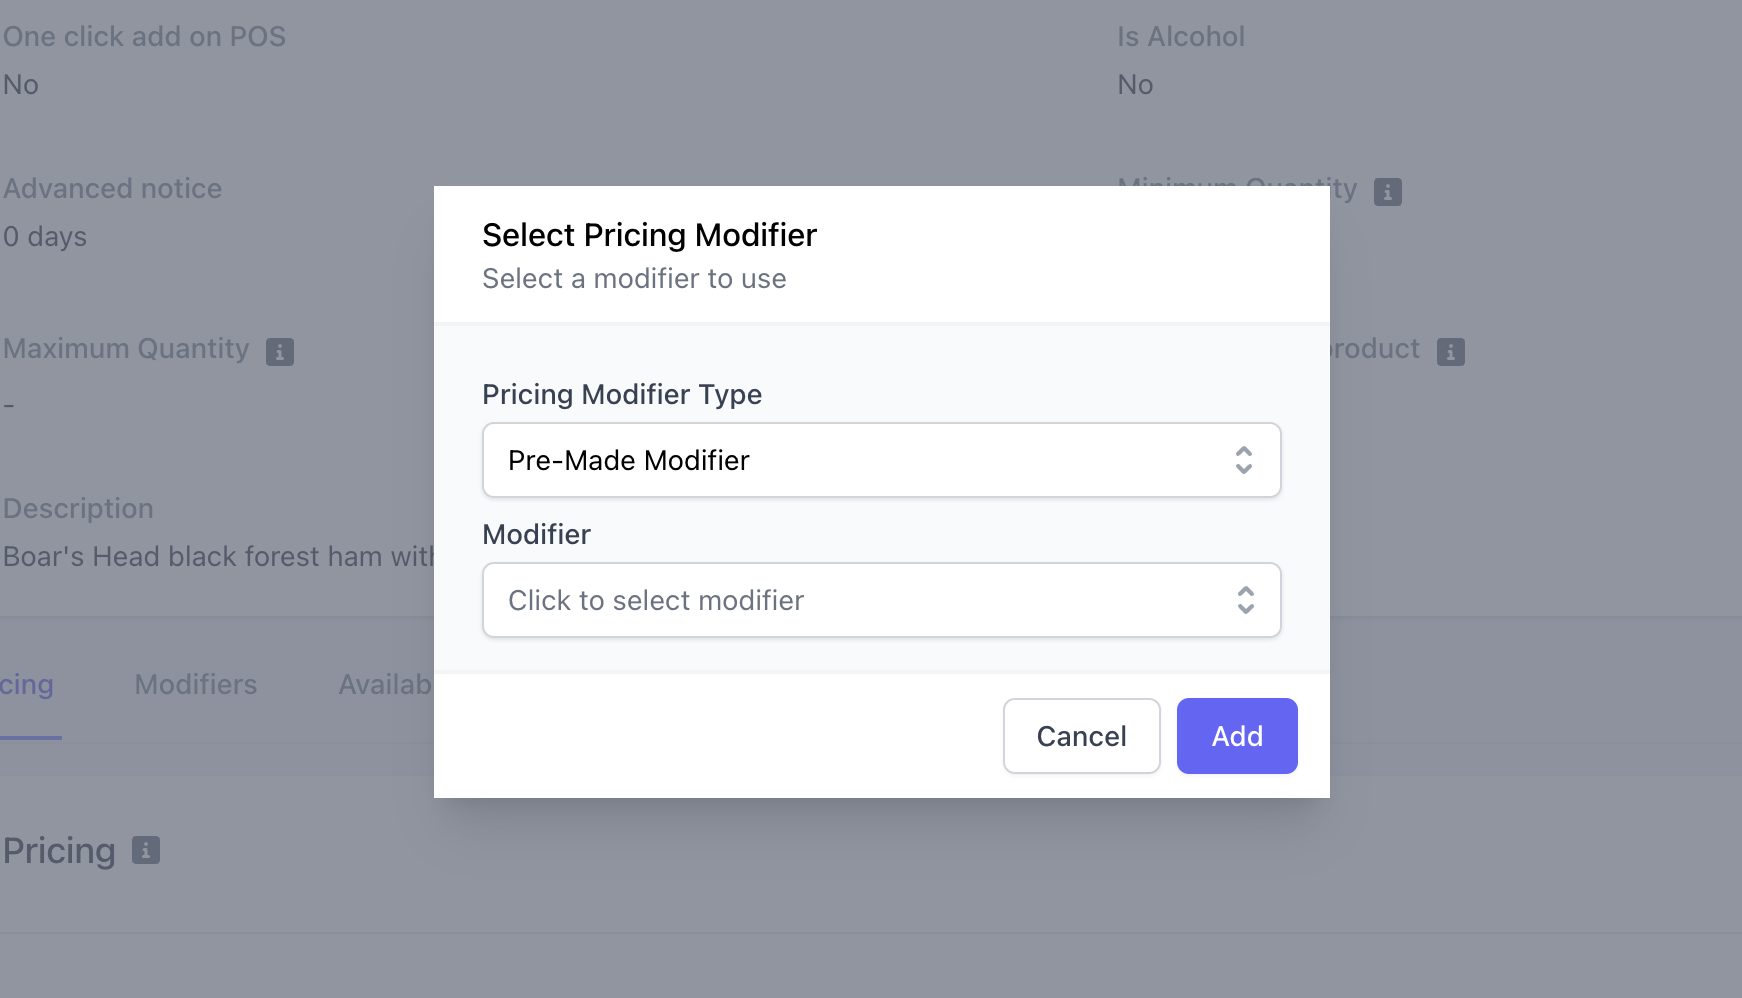The image size is (1742, 998).
Task: Click the Boar's Head description text
Action: (218, 557)
